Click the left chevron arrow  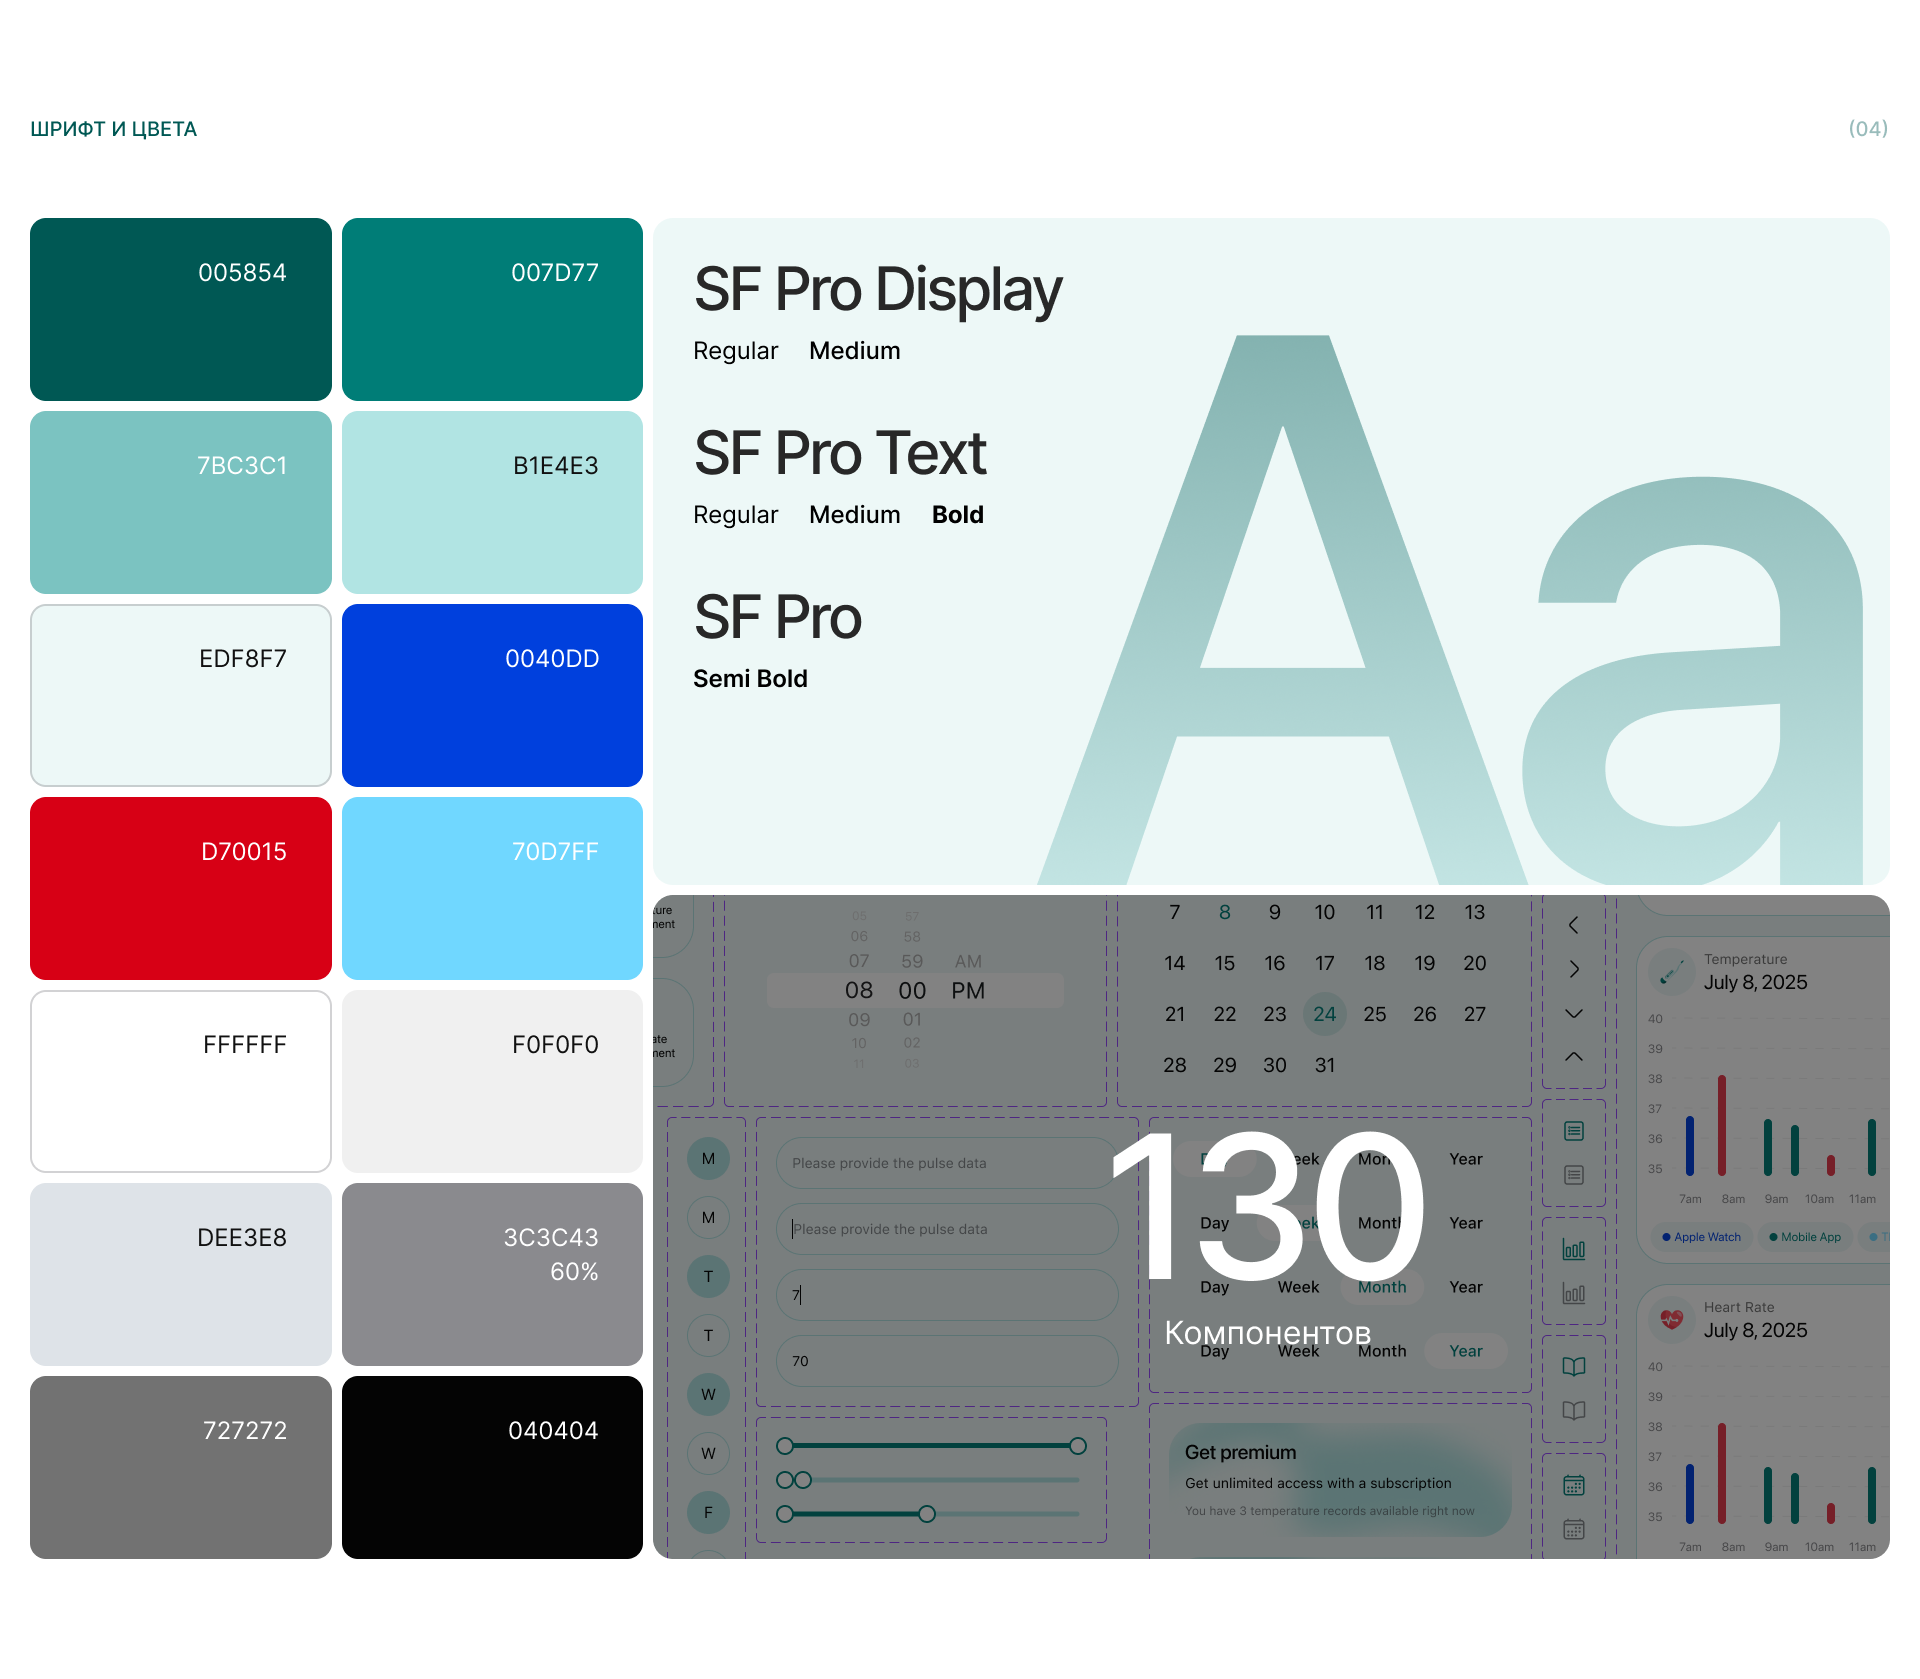pyautogui.click(x=1574, y=925)
